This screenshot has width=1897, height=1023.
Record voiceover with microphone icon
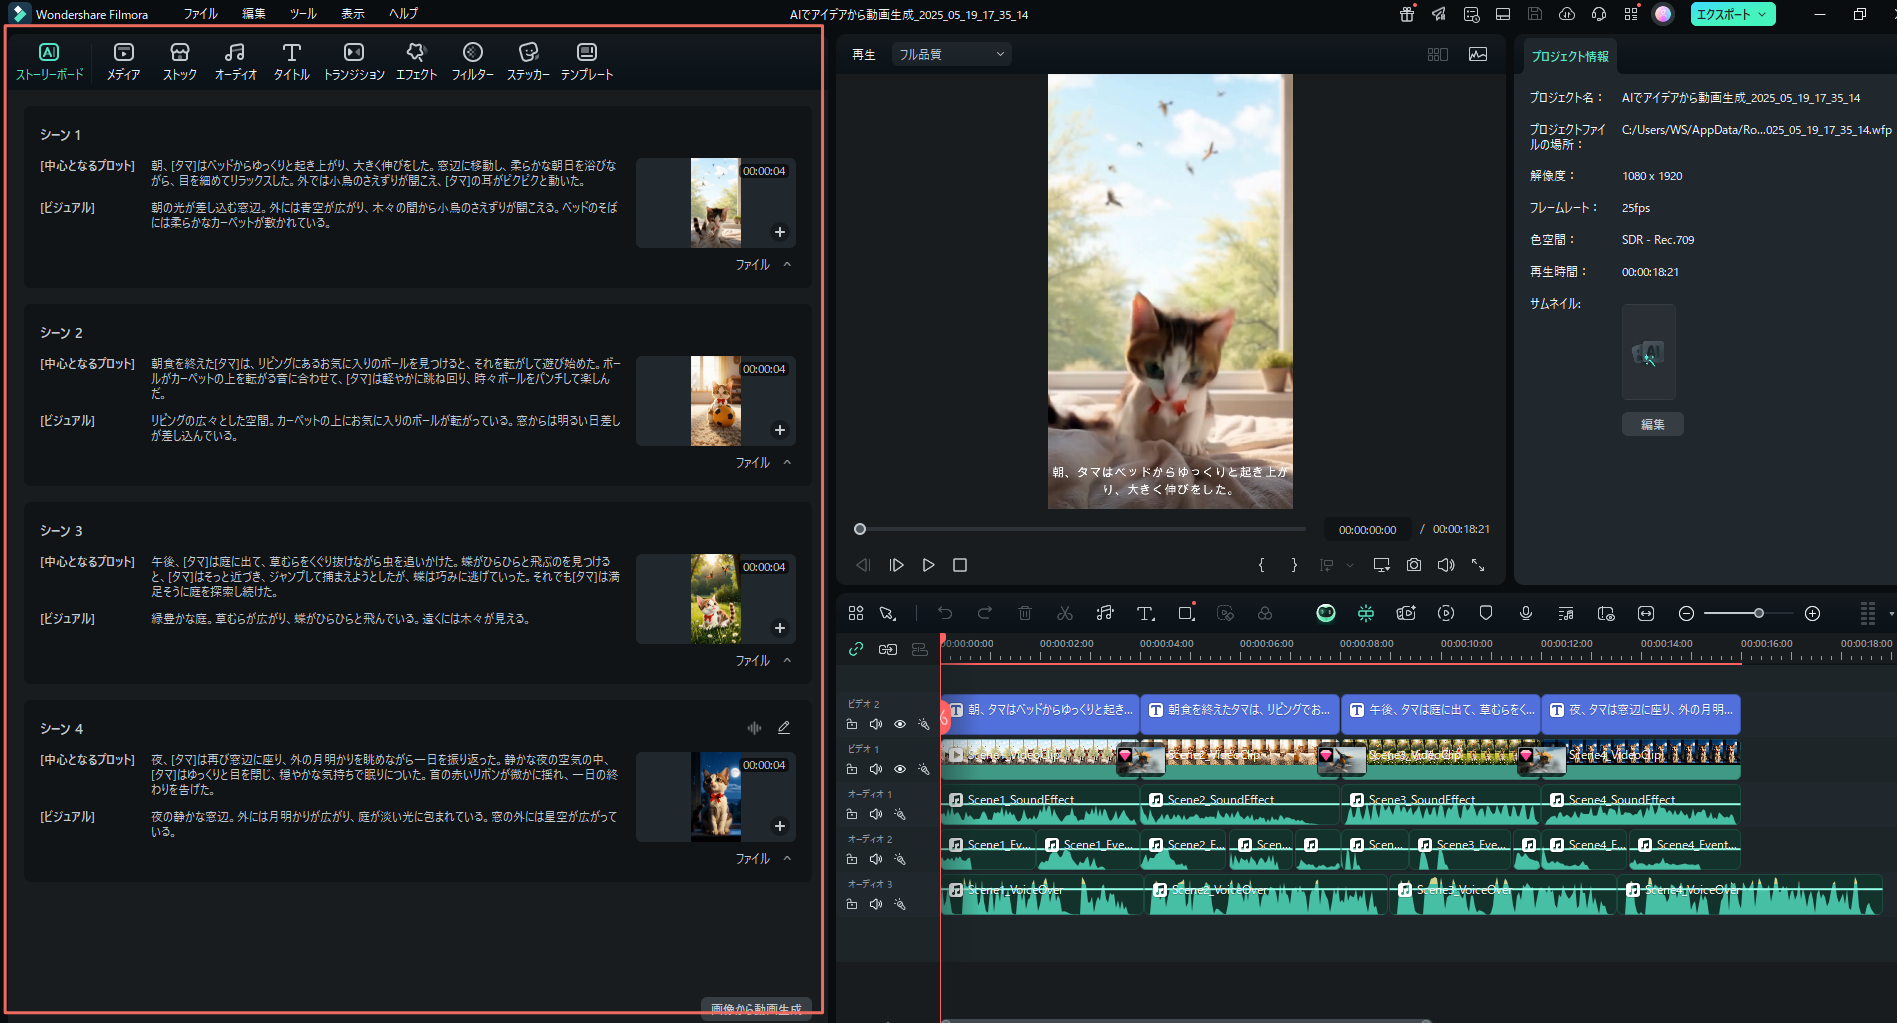[1526, 613]
